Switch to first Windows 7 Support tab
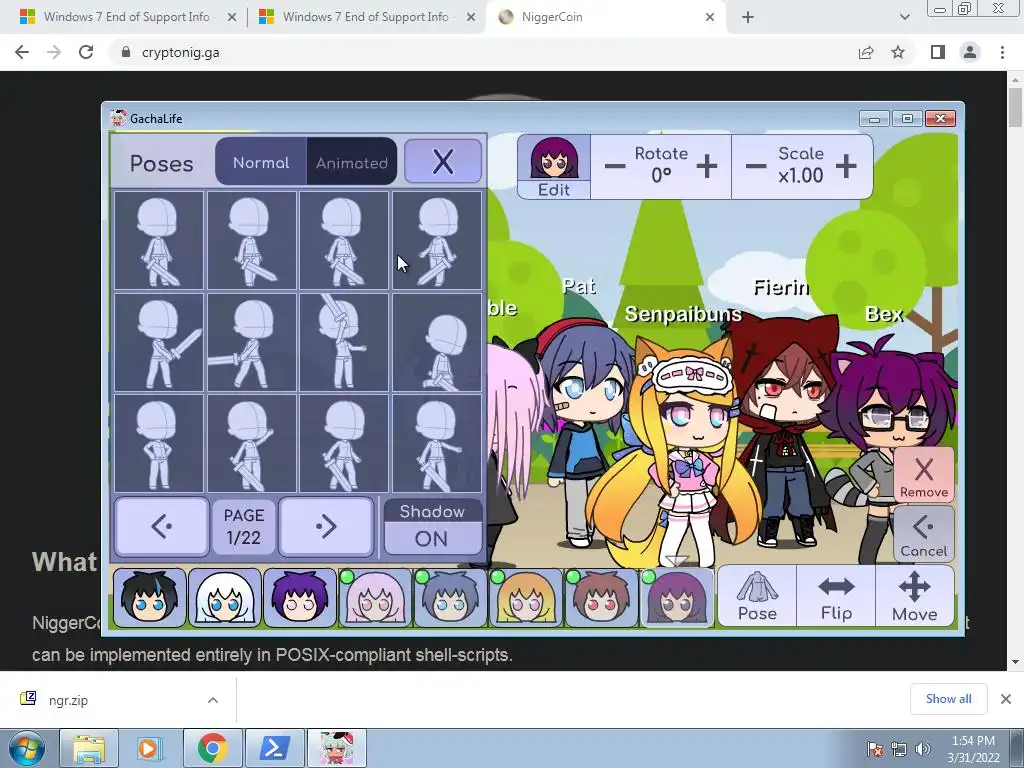 coord(127,17)
